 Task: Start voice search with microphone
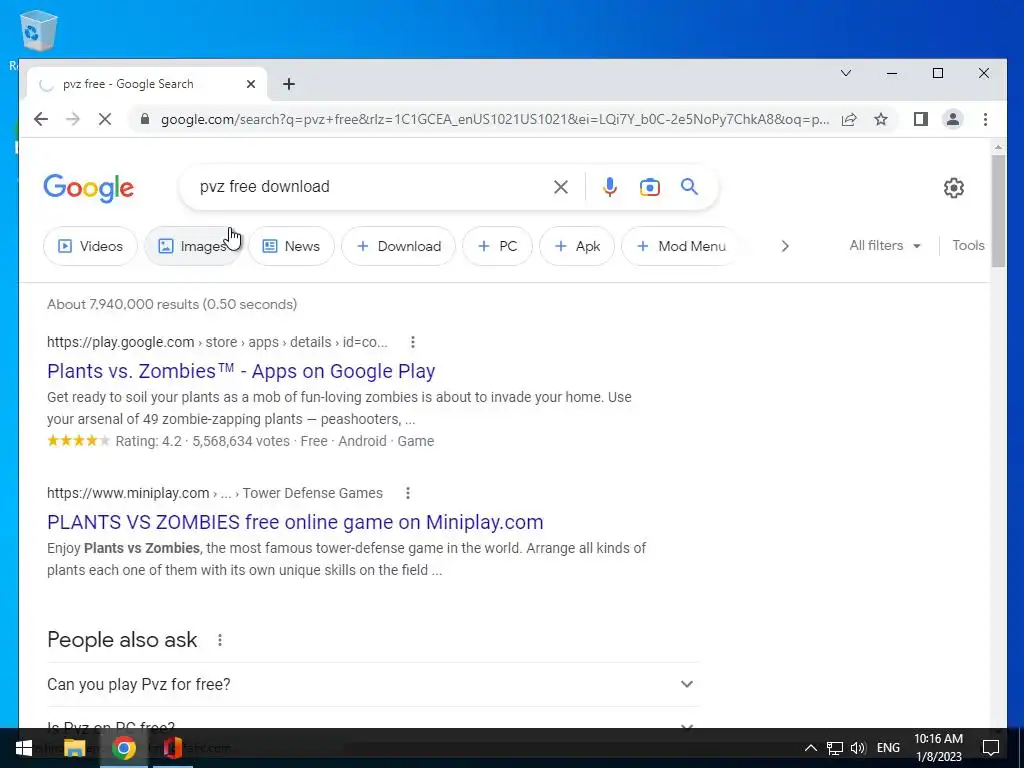609,187
